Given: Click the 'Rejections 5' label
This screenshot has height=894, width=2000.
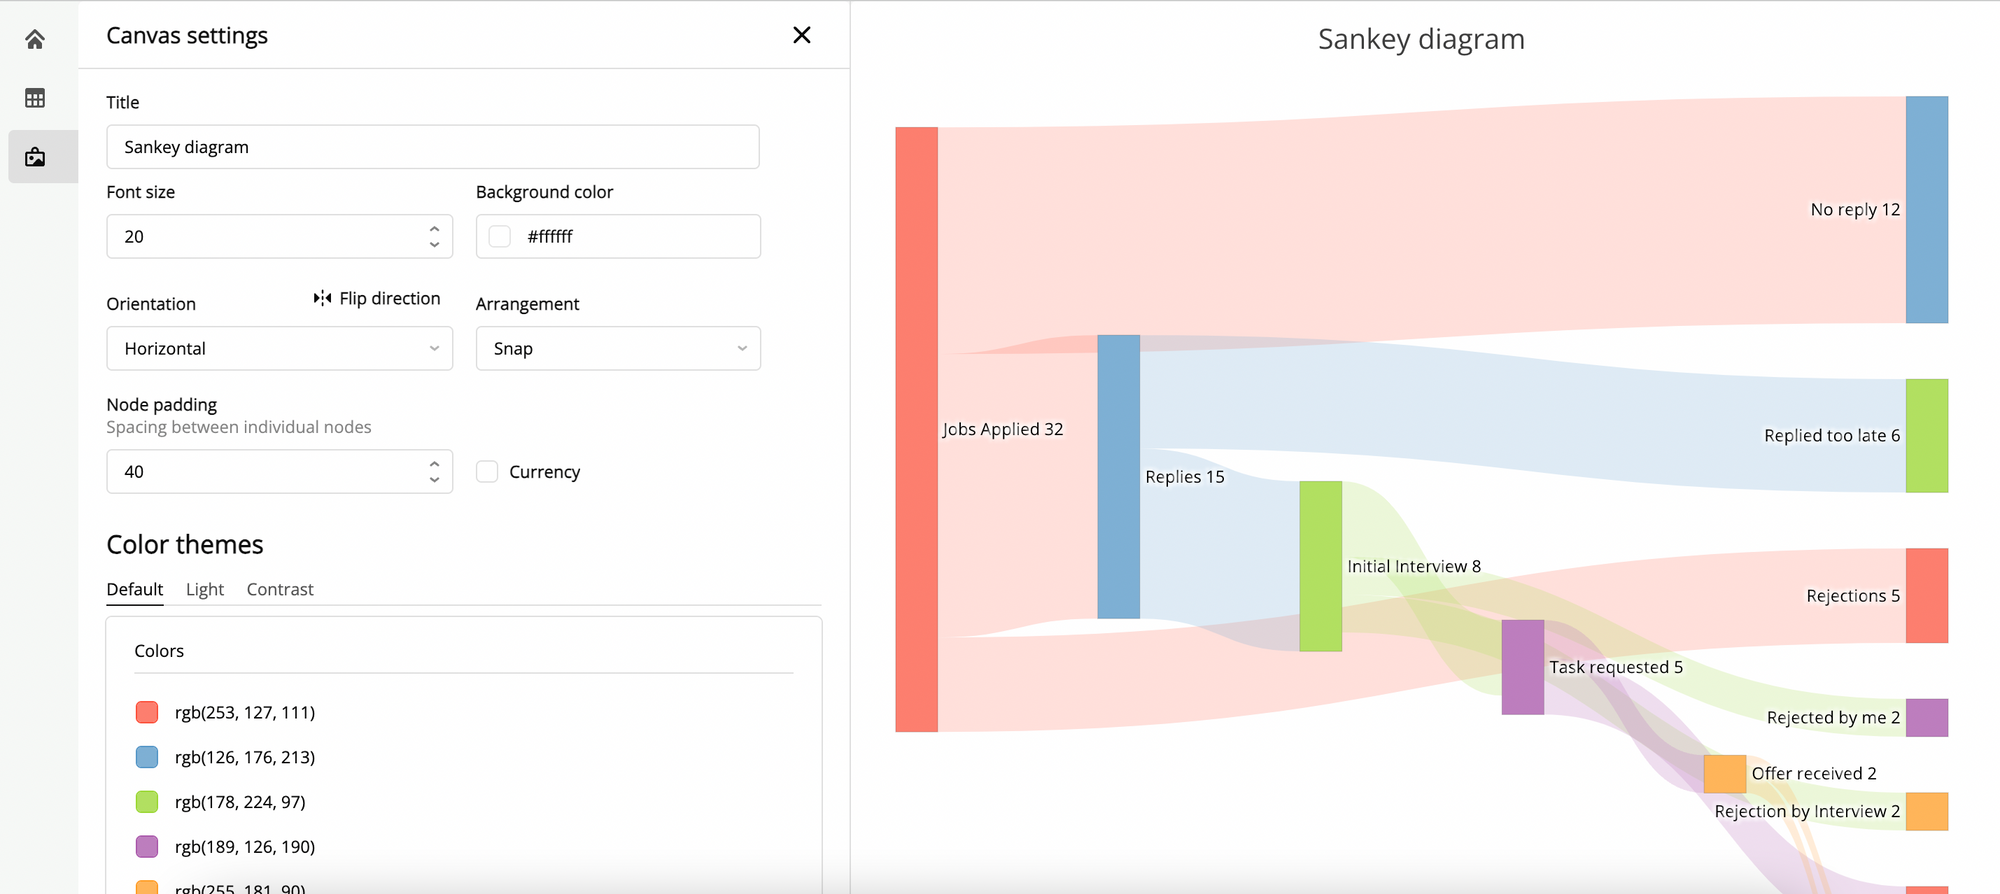Looking at the screenshot, I should 1853,596.
